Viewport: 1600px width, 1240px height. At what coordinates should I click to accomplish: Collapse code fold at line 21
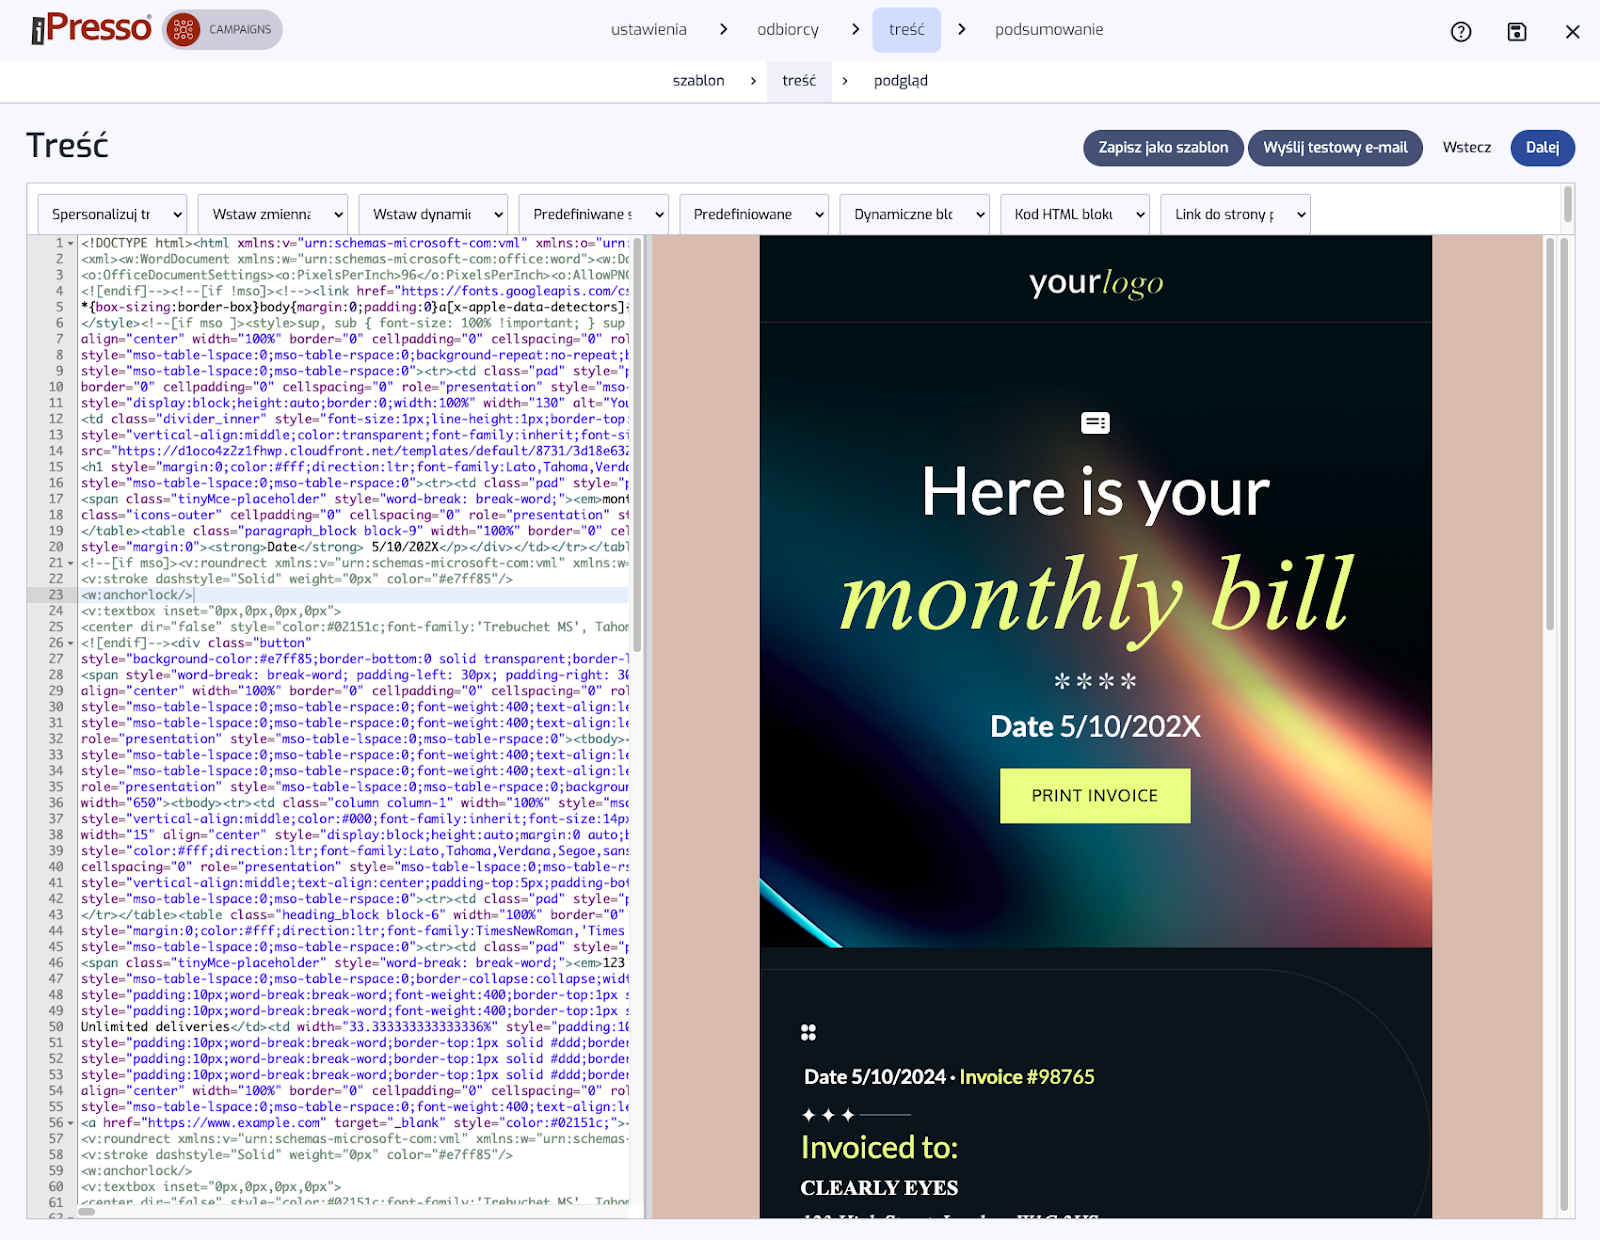71,564
